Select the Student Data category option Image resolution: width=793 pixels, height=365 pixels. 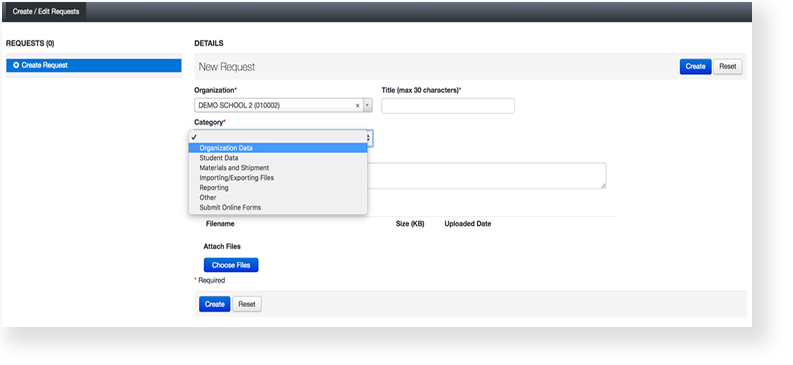click(278, 158)
